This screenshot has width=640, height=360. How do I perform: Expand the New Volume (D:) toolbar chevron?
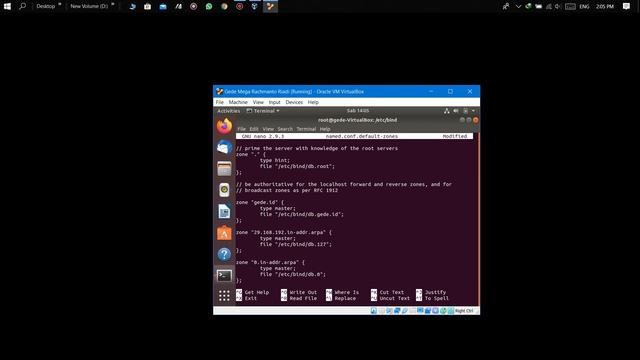pyautogui.click(x=113, y=4)
